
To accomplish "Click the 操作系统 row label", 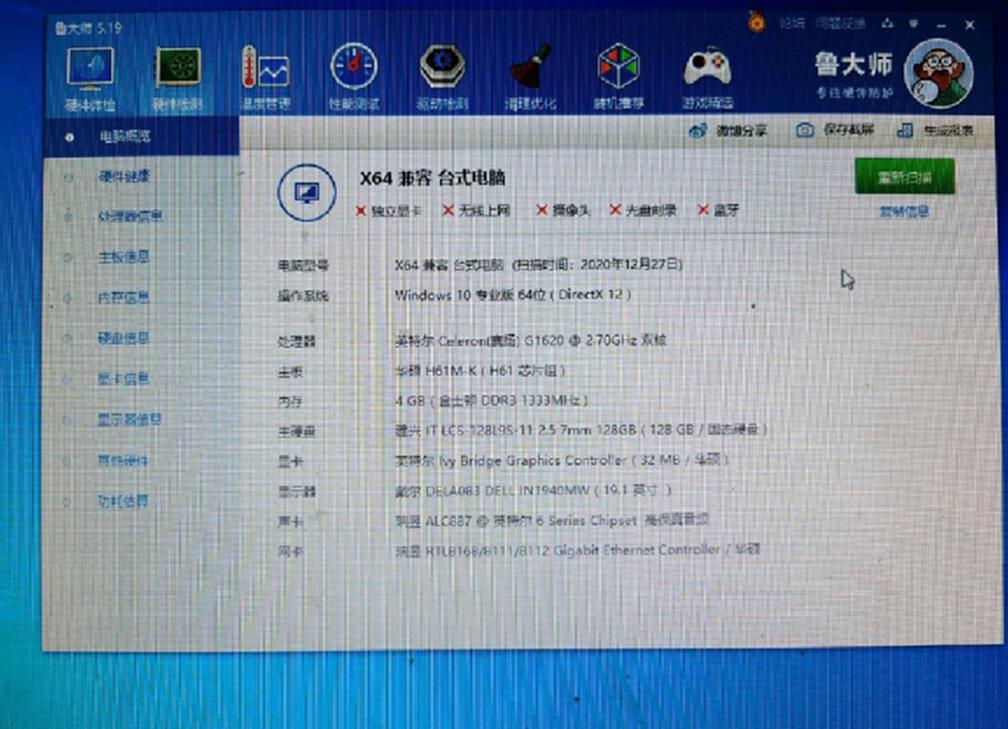I will 303,296.
